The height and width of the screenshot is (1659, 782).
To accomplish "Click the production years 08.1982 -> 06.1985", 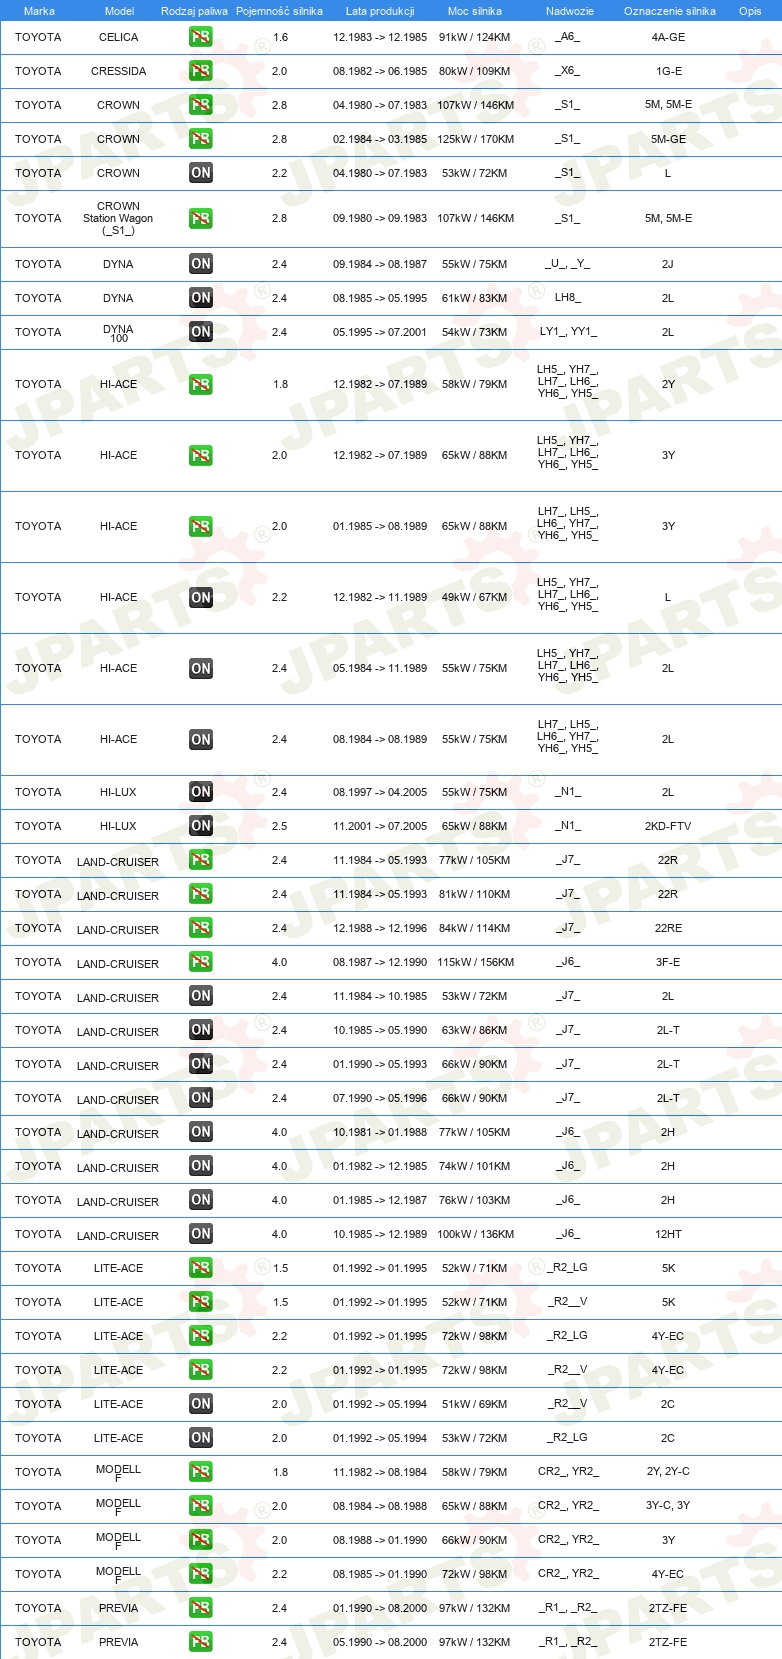I will point(380,71).
